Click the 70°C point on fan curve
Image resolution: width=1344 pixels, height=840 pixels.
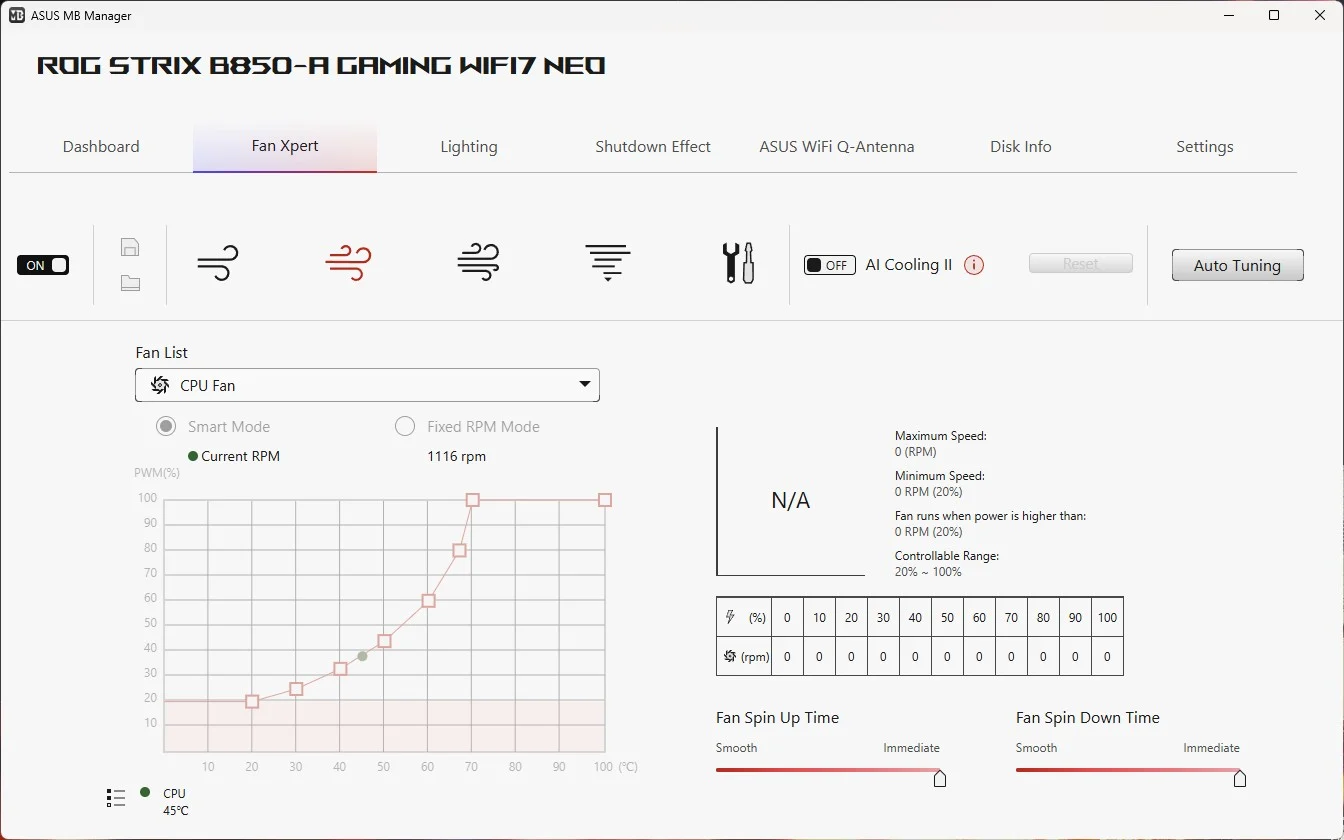pyautogui.click(x=473, y=500)
